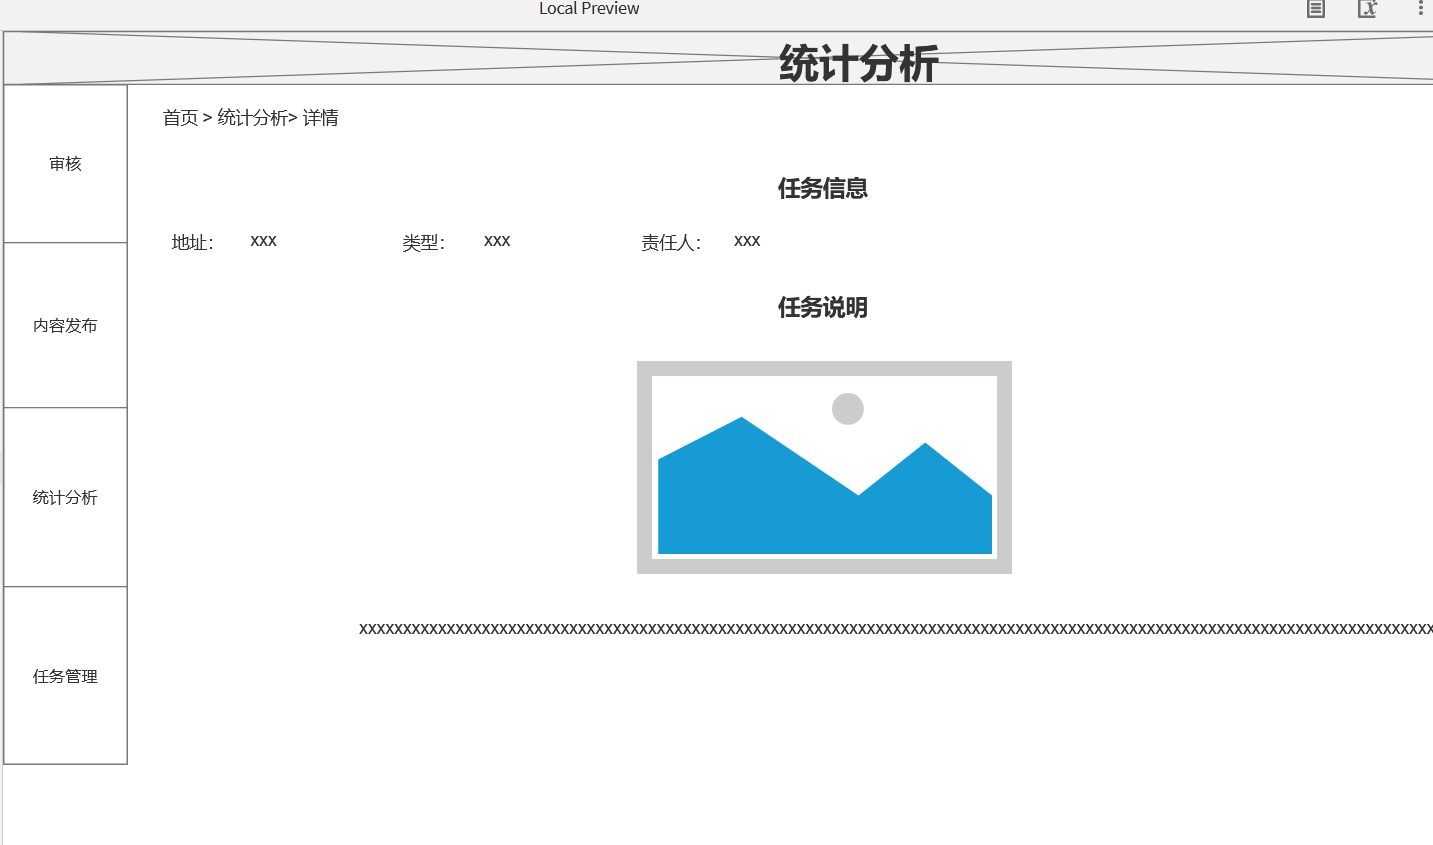Click the 任务信息 section heading

[823, 188]
